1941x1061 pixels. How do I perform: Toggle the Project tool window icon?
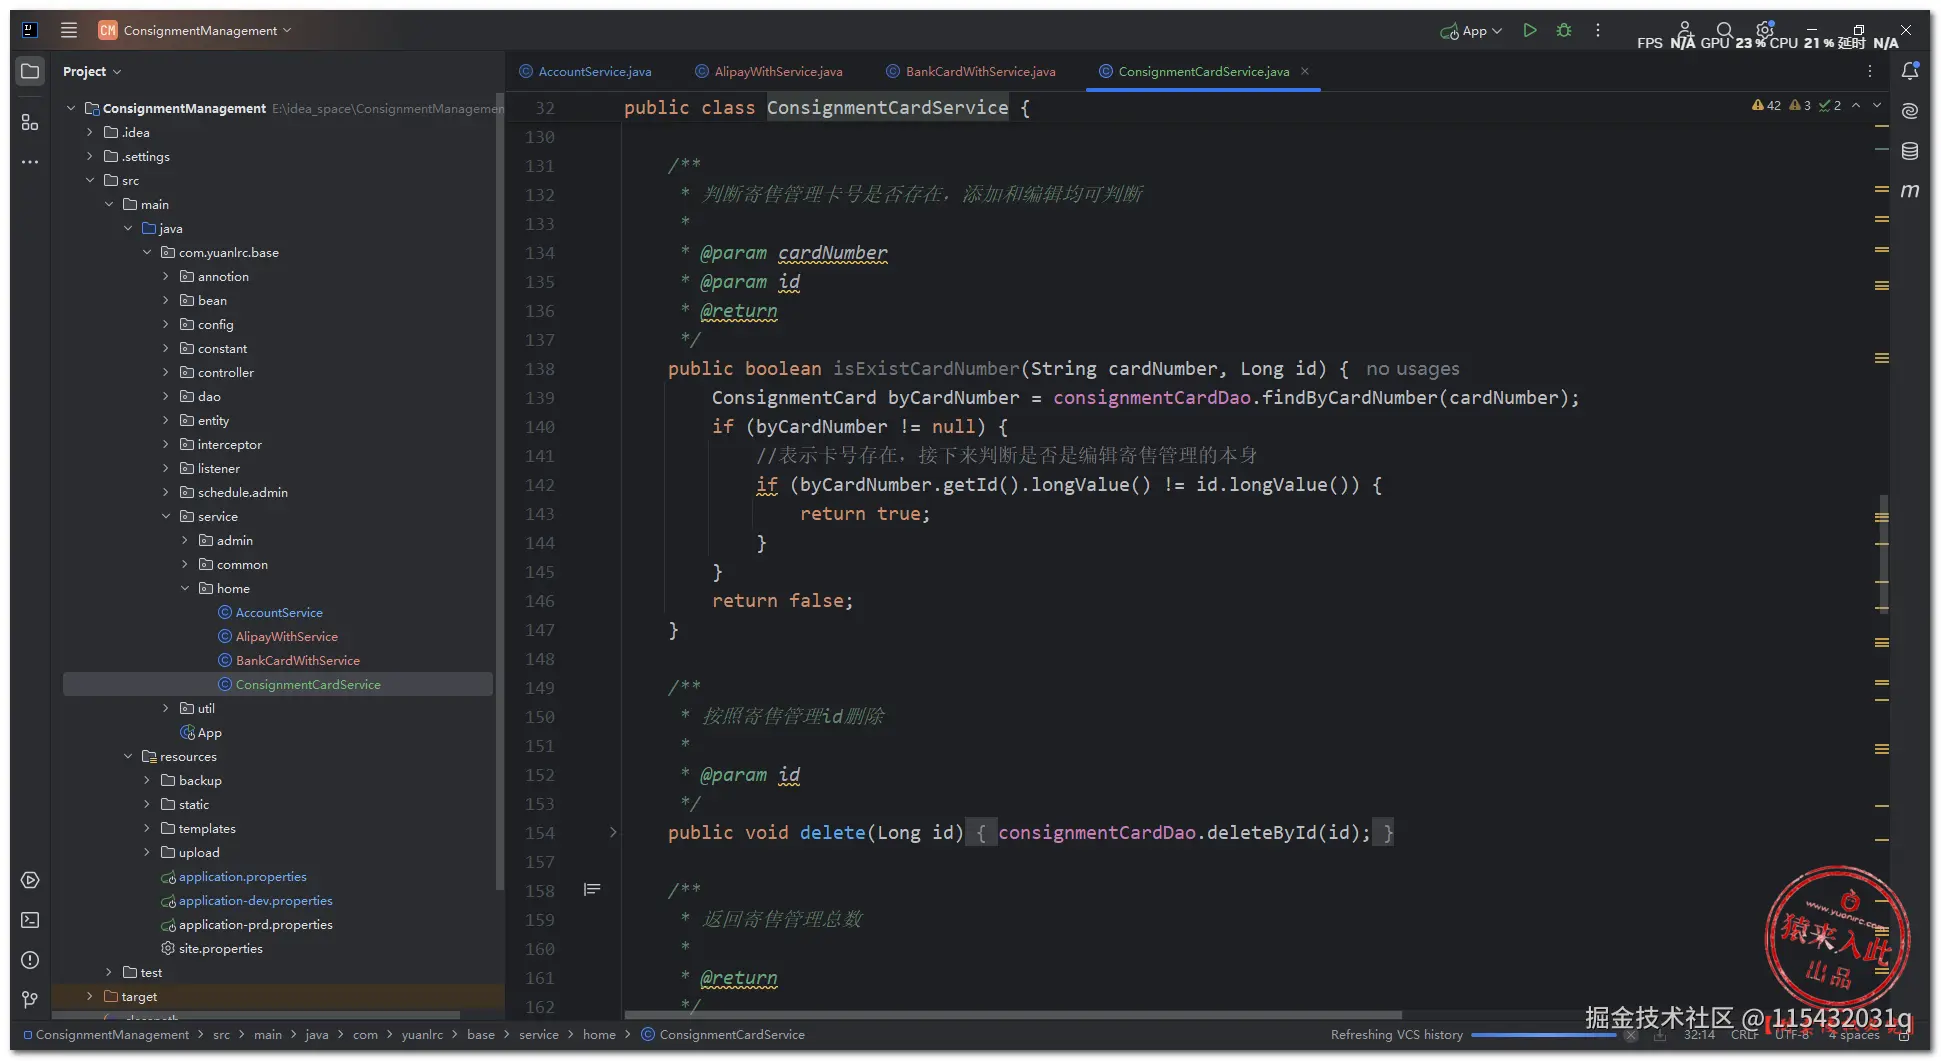(30, 71)
